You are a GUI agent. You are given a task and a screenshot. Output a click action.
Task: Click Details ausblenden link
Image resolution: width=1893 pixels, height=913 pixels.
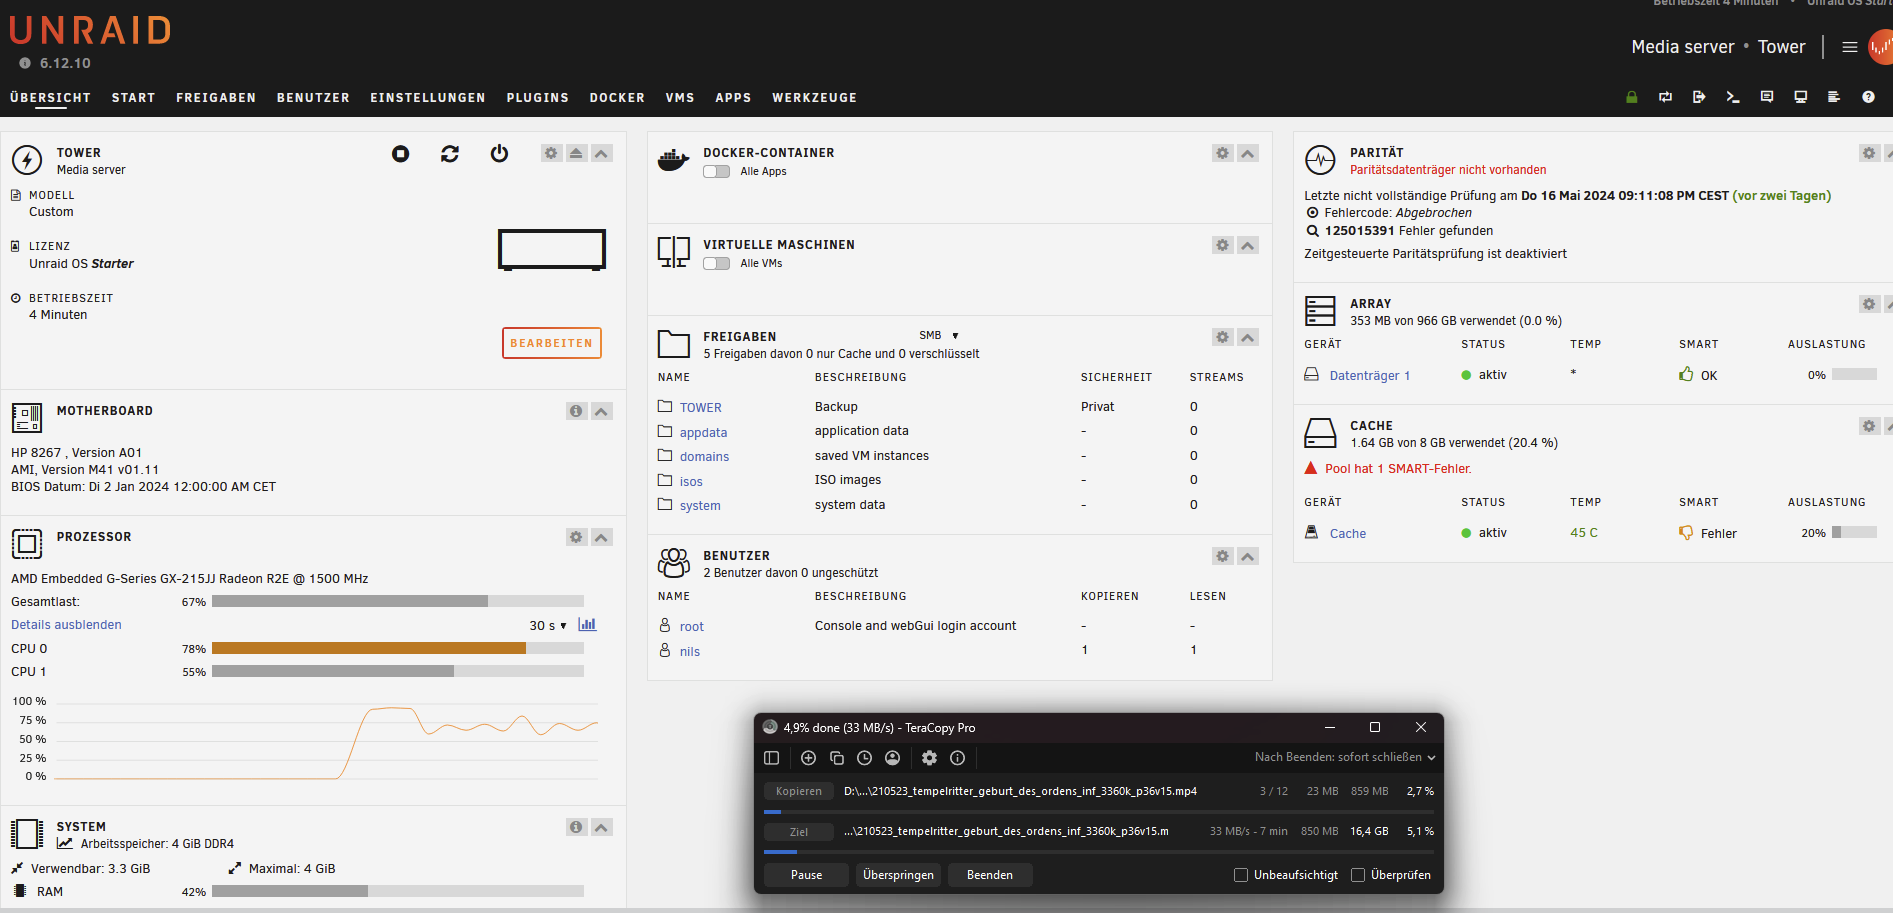pos(66,625)
